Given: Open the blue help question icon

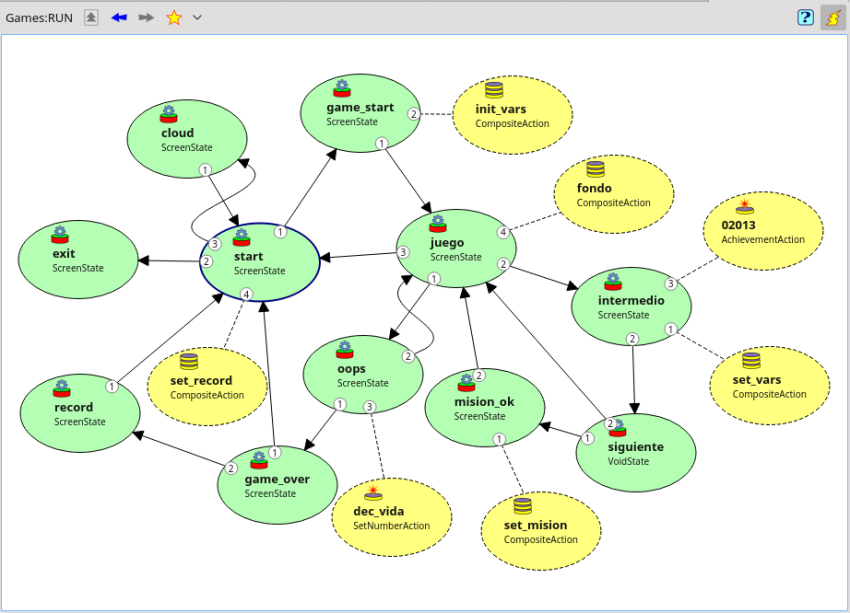Looking at the screenshot, I should point(805,17).
